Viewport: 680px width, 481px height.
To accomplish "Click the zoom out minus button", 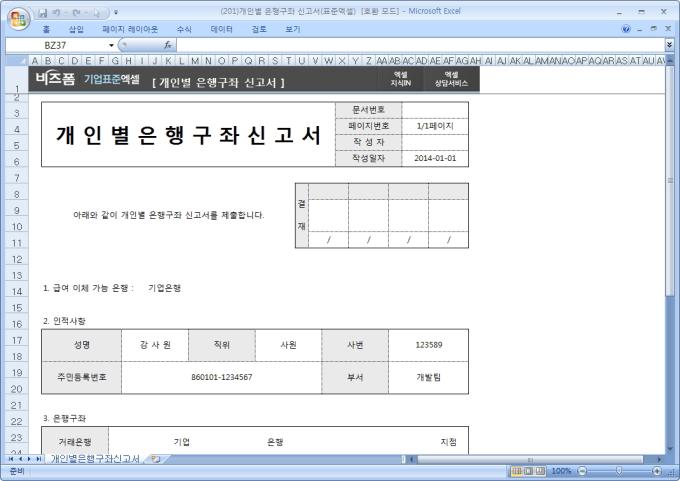I will click(x=582, y=471).
